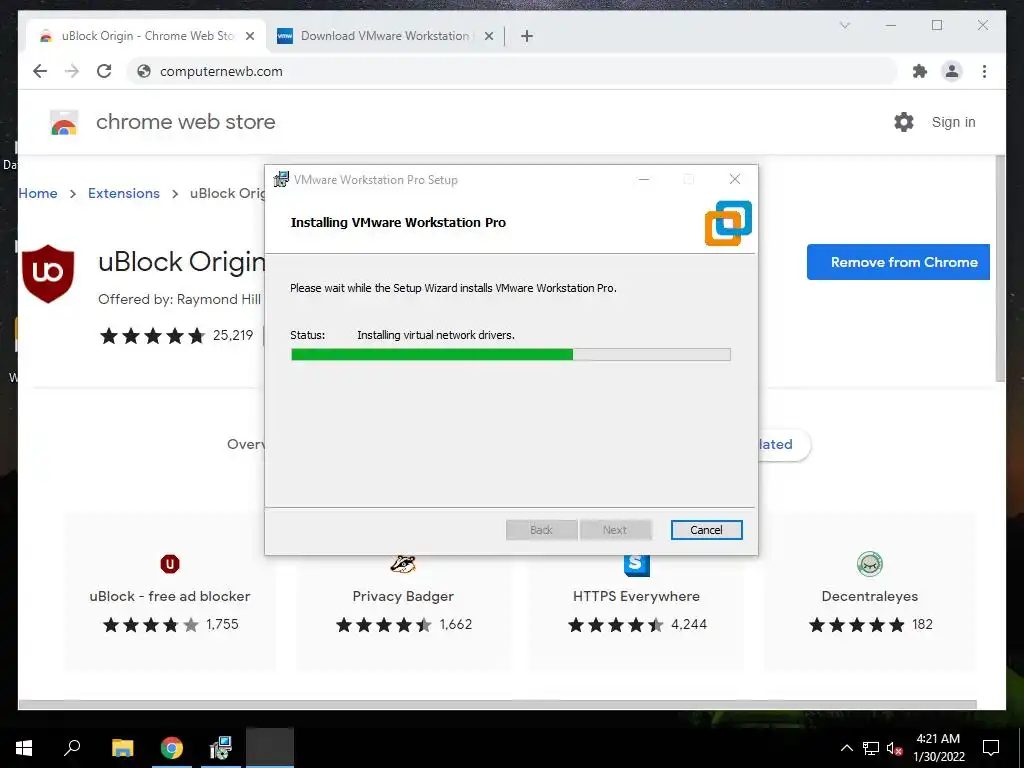The image size is (1024, 768).
Task: Click the address bar showing computernewb.com
Action: pyautogui.click(x=511, y=71)
